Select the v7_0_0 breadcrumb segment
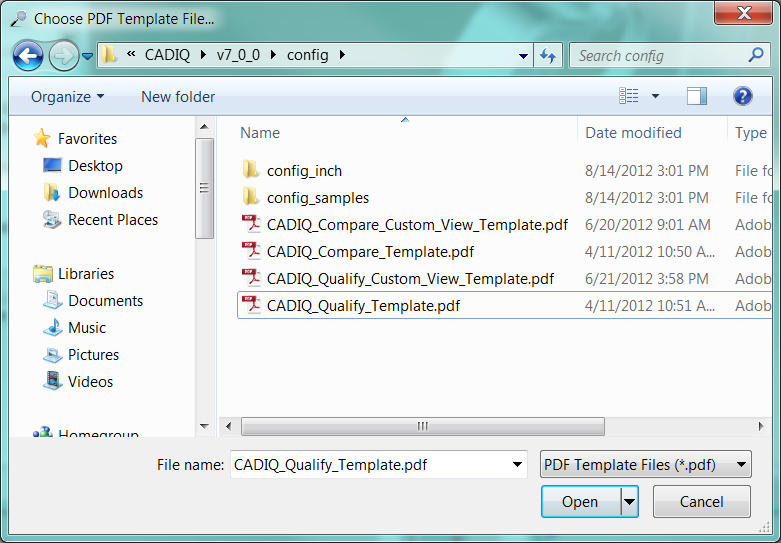Viewport: 781px width, 543px height. (238, 55)
